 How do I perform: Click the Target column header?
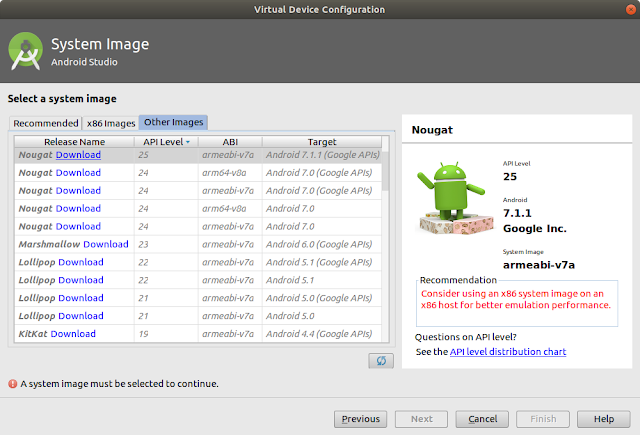(322, 142)
